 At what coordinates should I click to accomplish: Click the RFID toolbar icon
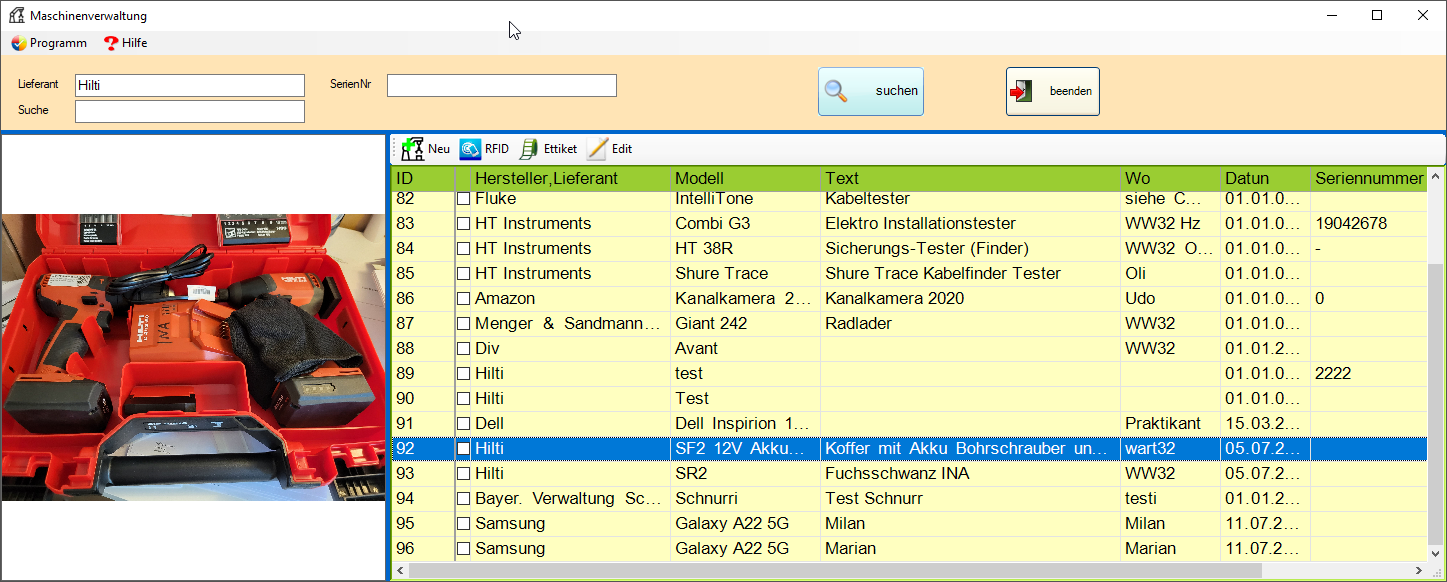[x=470, y=149]
